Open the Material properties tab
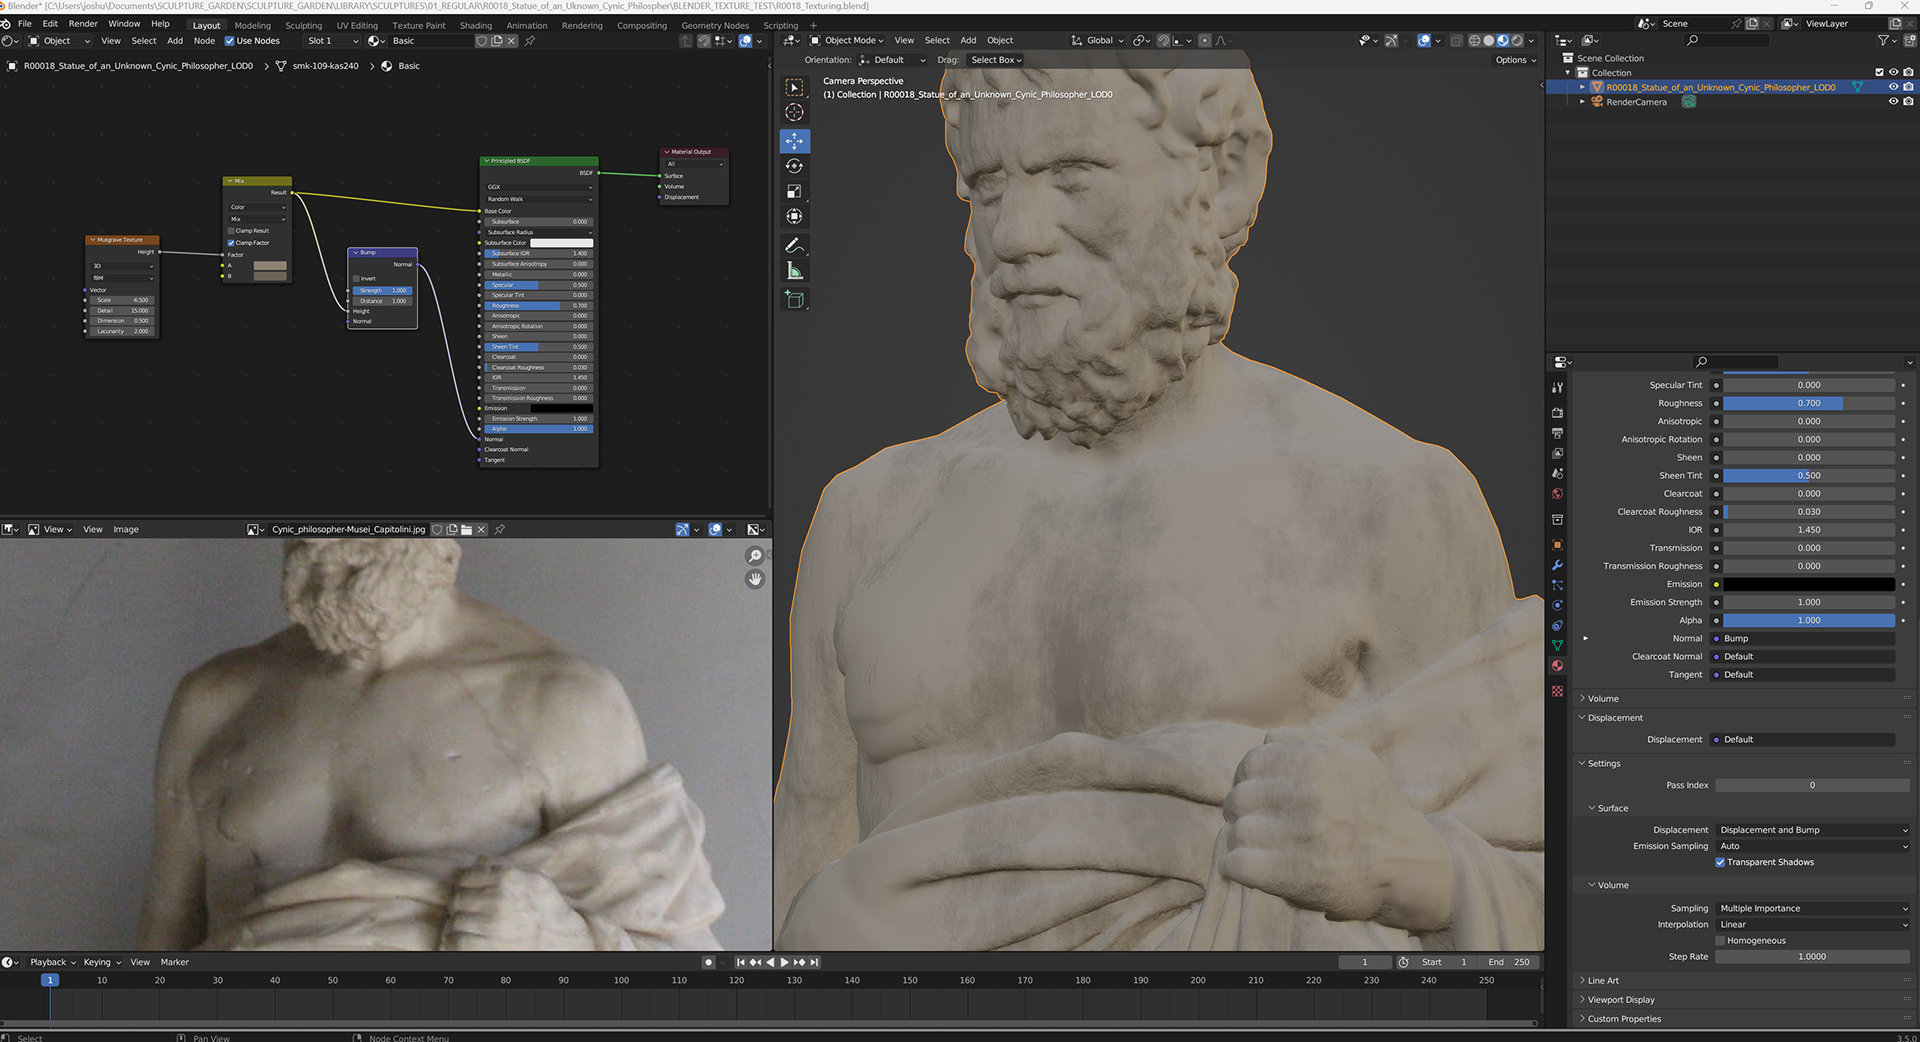This screenshot has height=1042, width=1920. point(1557,666)
